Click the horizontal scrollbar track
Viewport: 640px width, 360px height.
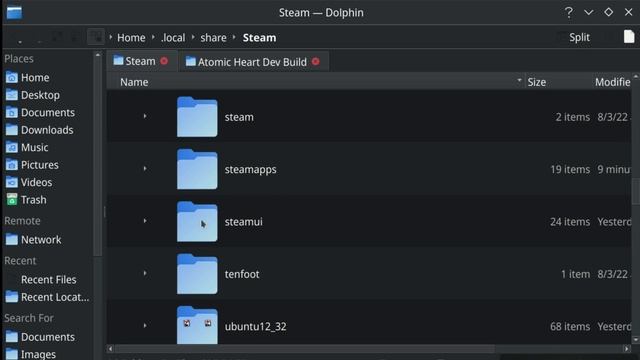tap(369, 349)
